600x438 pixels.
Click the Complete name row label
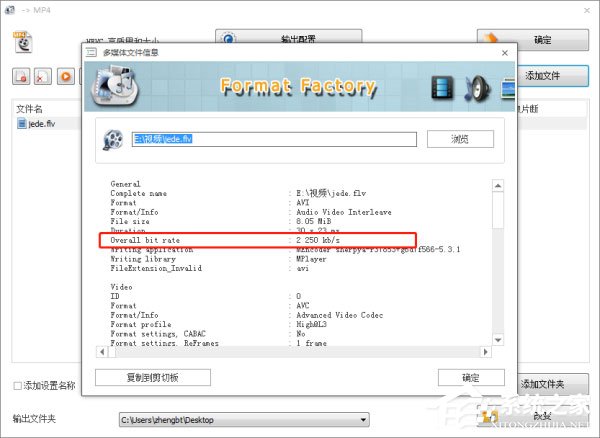[x=139, y=193]
